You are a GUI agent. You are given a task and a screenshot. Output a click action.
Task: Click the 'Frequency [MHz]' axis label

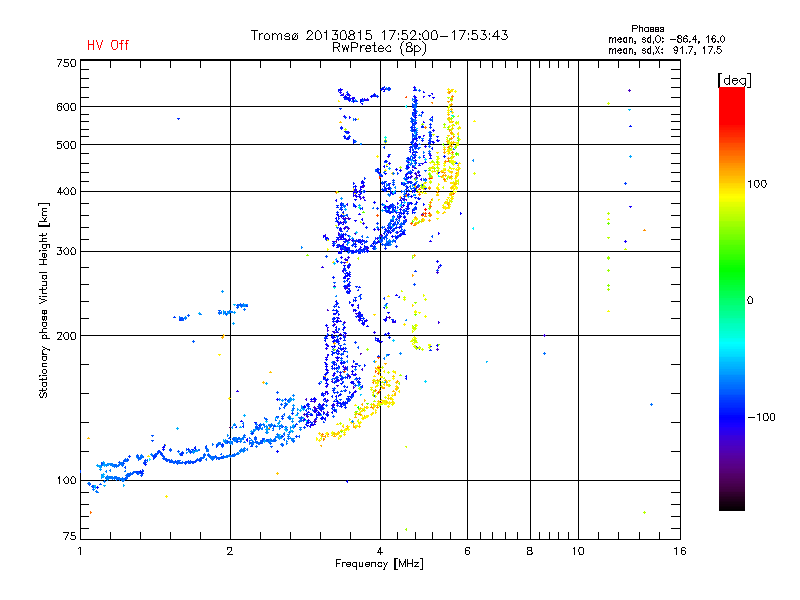379,564
